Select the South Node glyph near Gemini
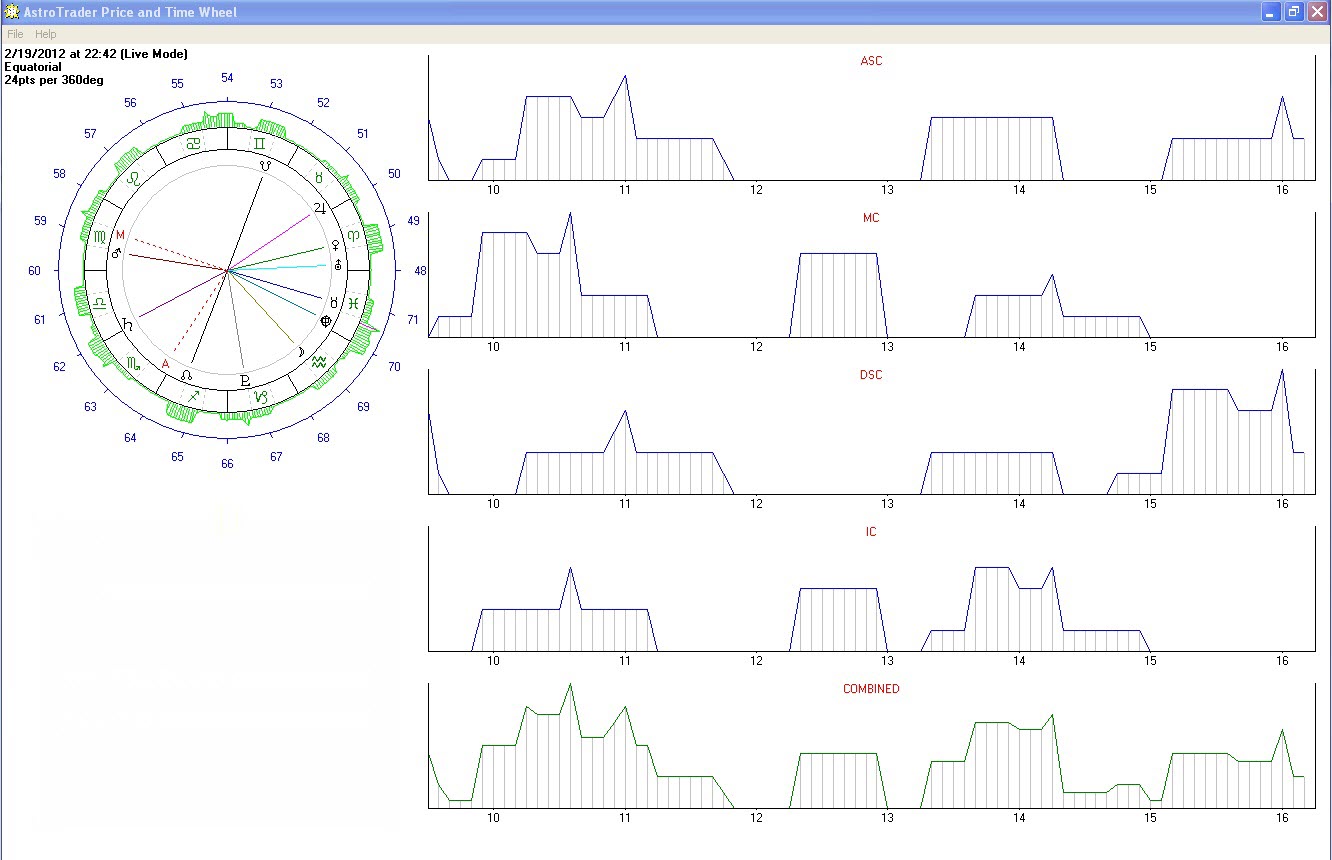Viewport: 1332px width, 860px height. (x=265, y=164)
